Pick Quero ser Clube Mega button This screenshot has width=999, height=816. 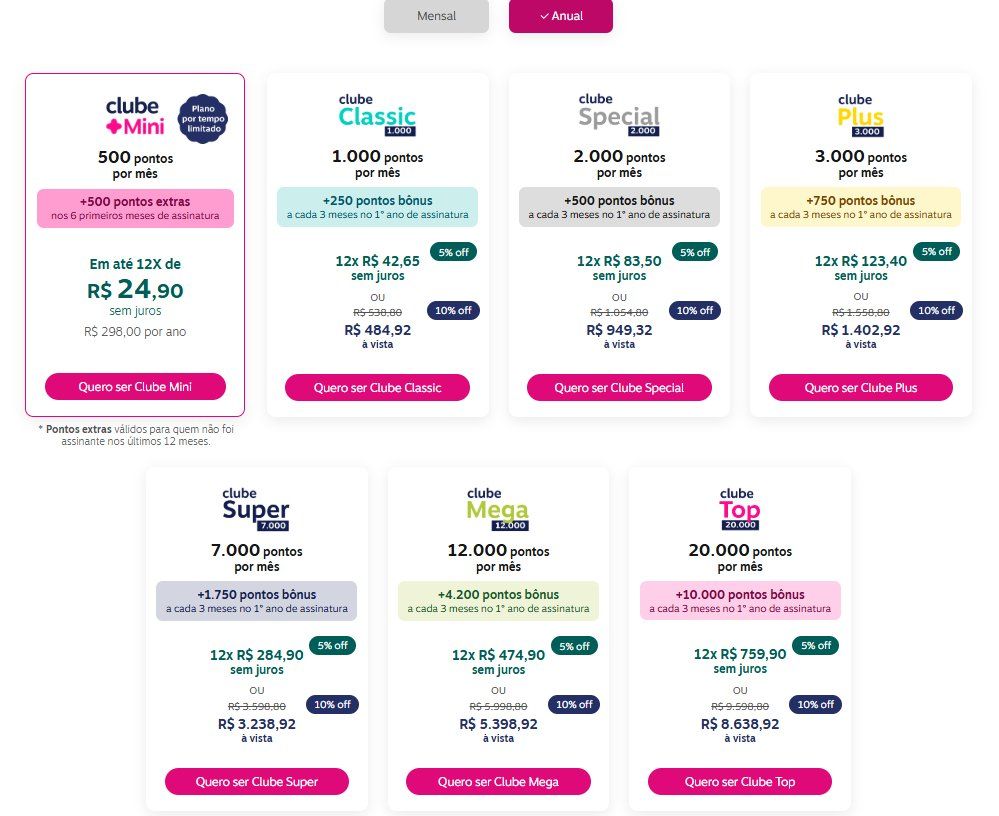click(x=498, y=782)
